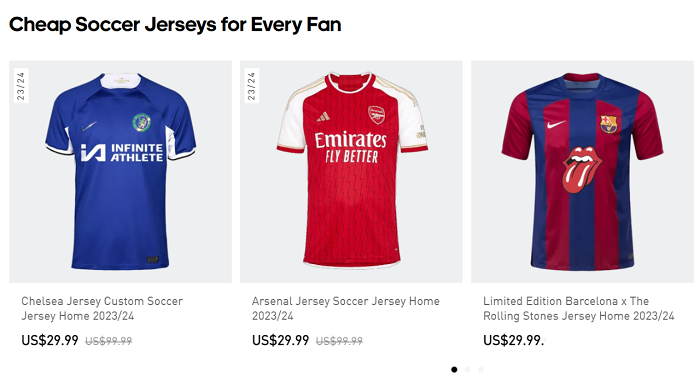Click the Arsenal jersey US$29.99 price
The image size is (700, 381).
coord(280,340)
